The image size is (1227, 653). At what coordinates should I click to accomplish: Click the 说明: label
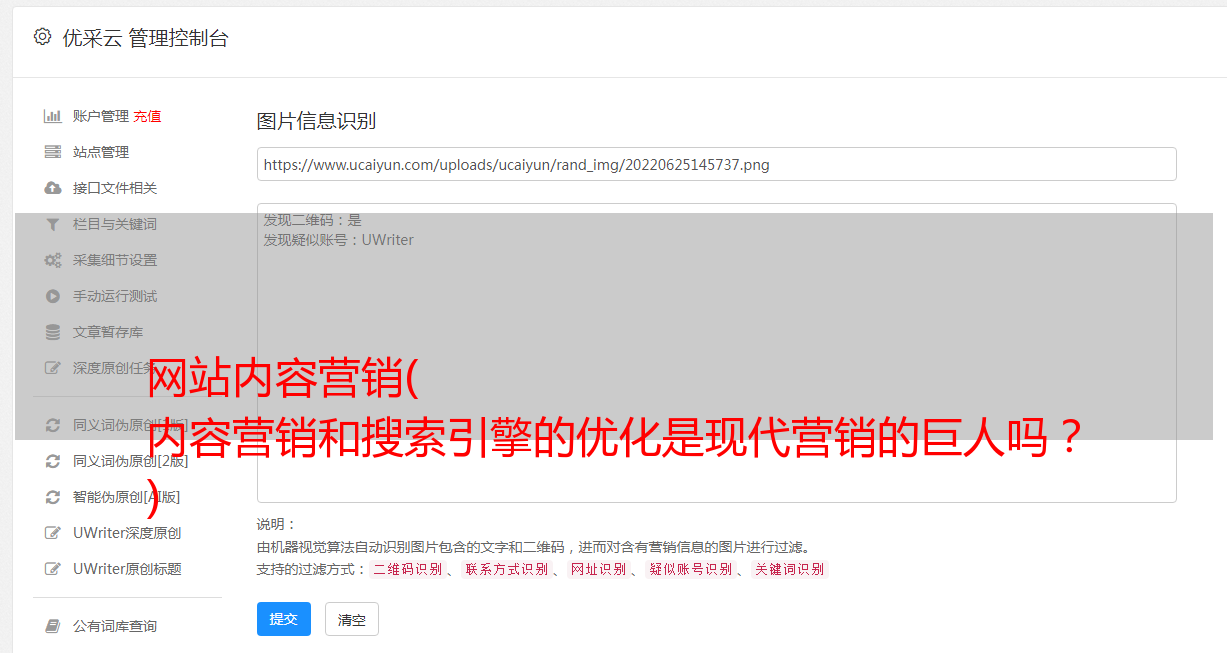277,524
